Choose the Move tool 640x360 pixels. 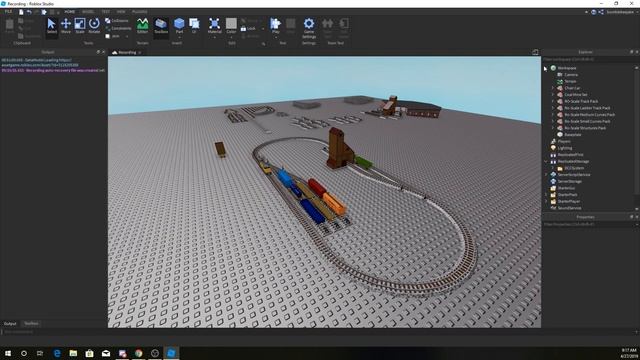click(66, 26)
